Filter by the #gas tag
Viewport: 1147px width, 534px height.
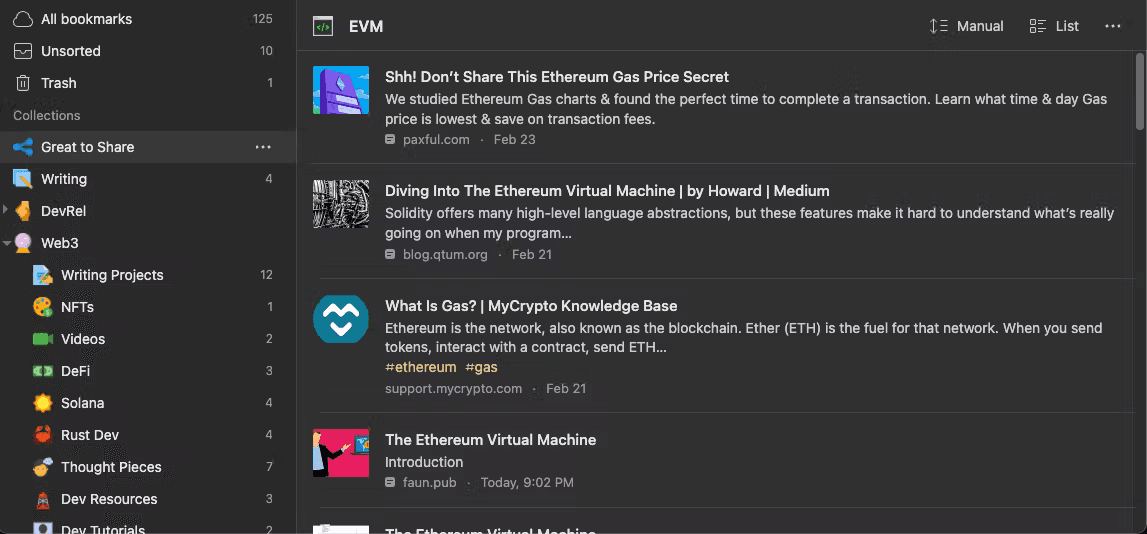(x=481, y=367)
